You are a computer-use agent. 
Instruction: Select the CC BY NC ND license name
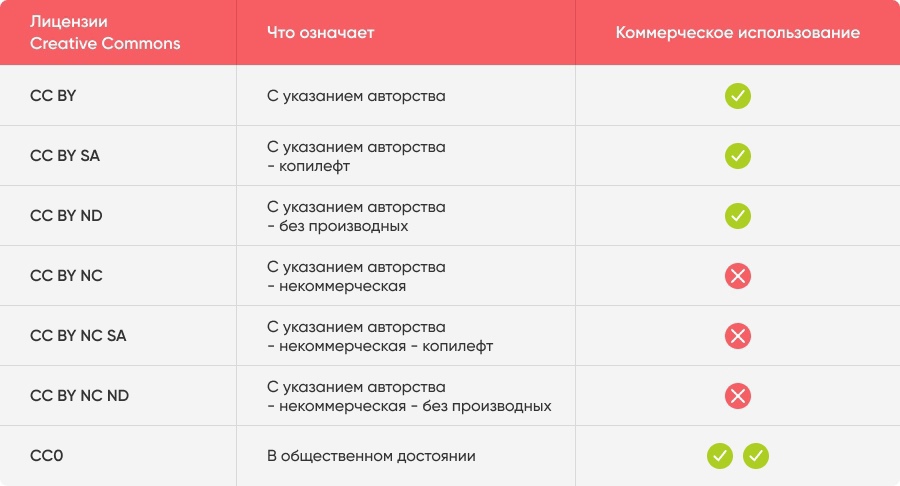tap(79, 396)
